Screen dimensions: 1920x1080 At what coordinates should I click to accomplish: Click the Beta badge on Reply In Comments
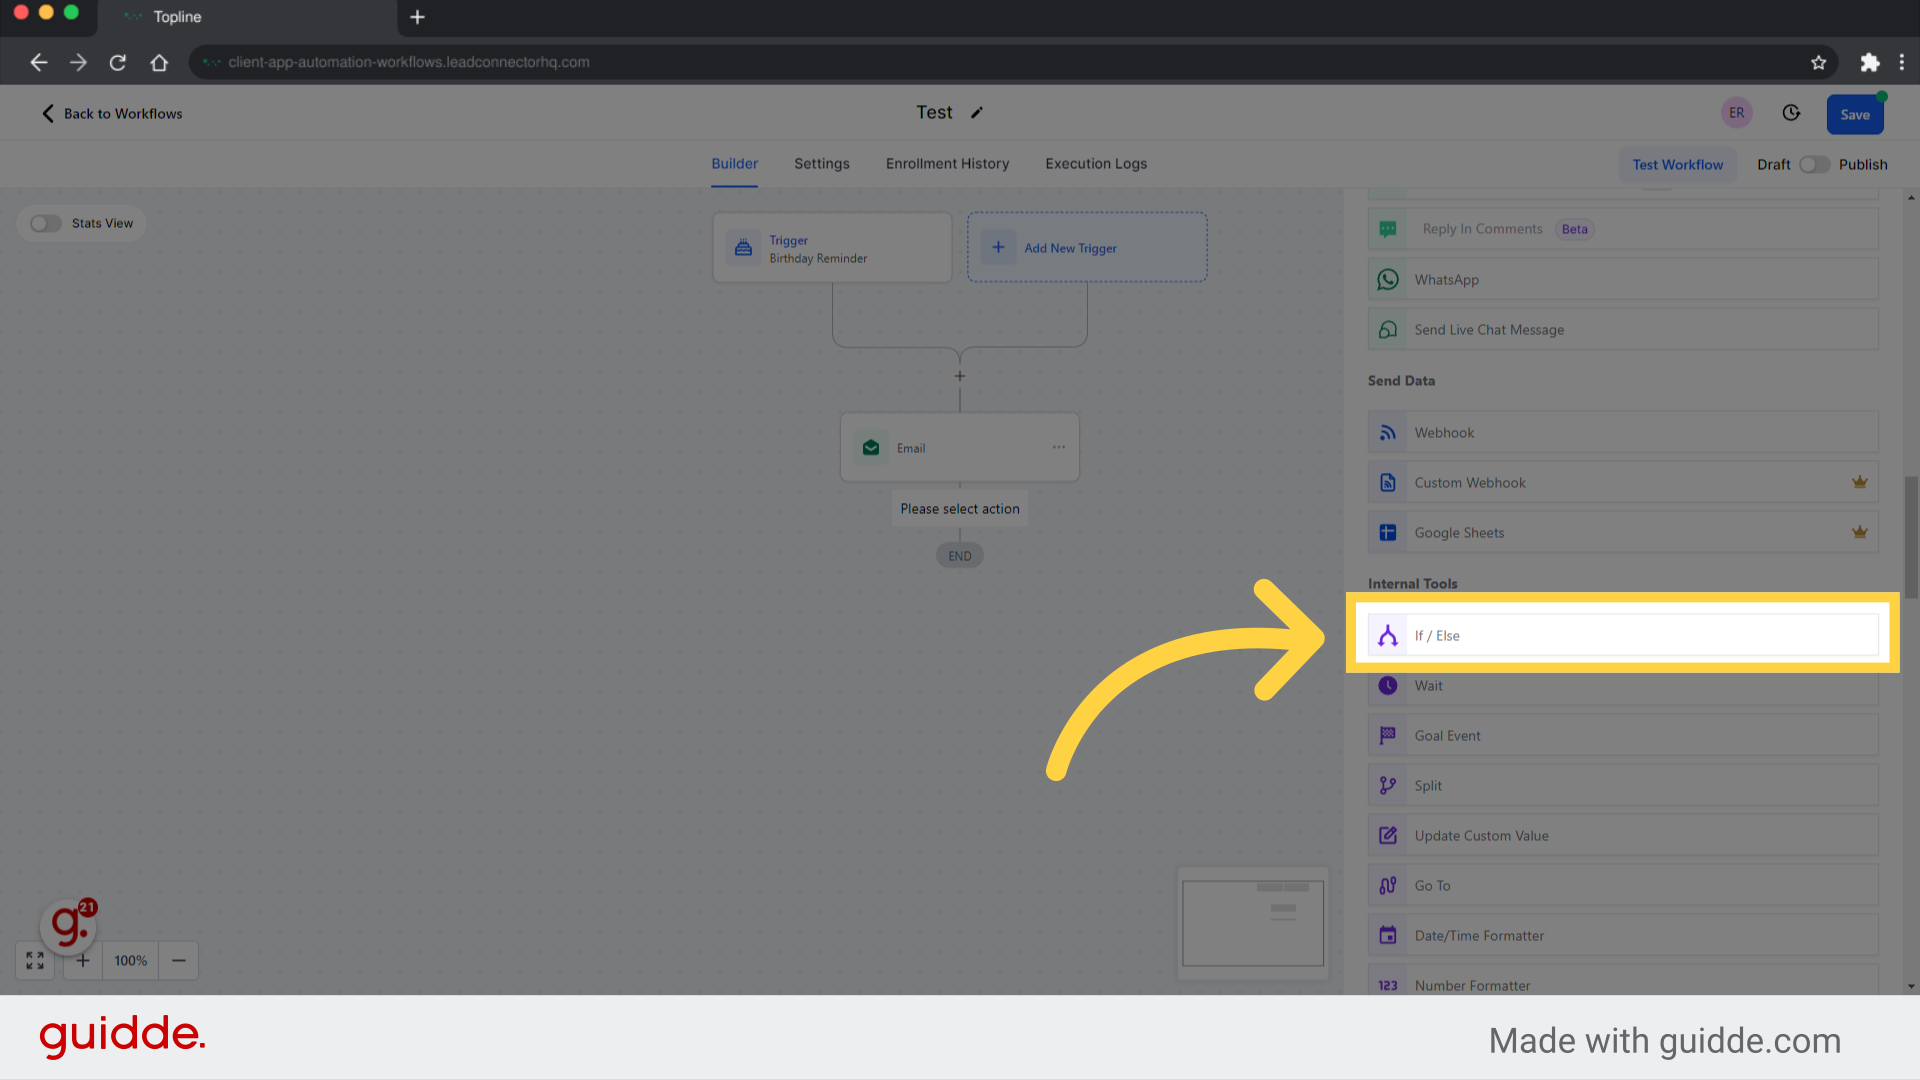[1575, 229]
